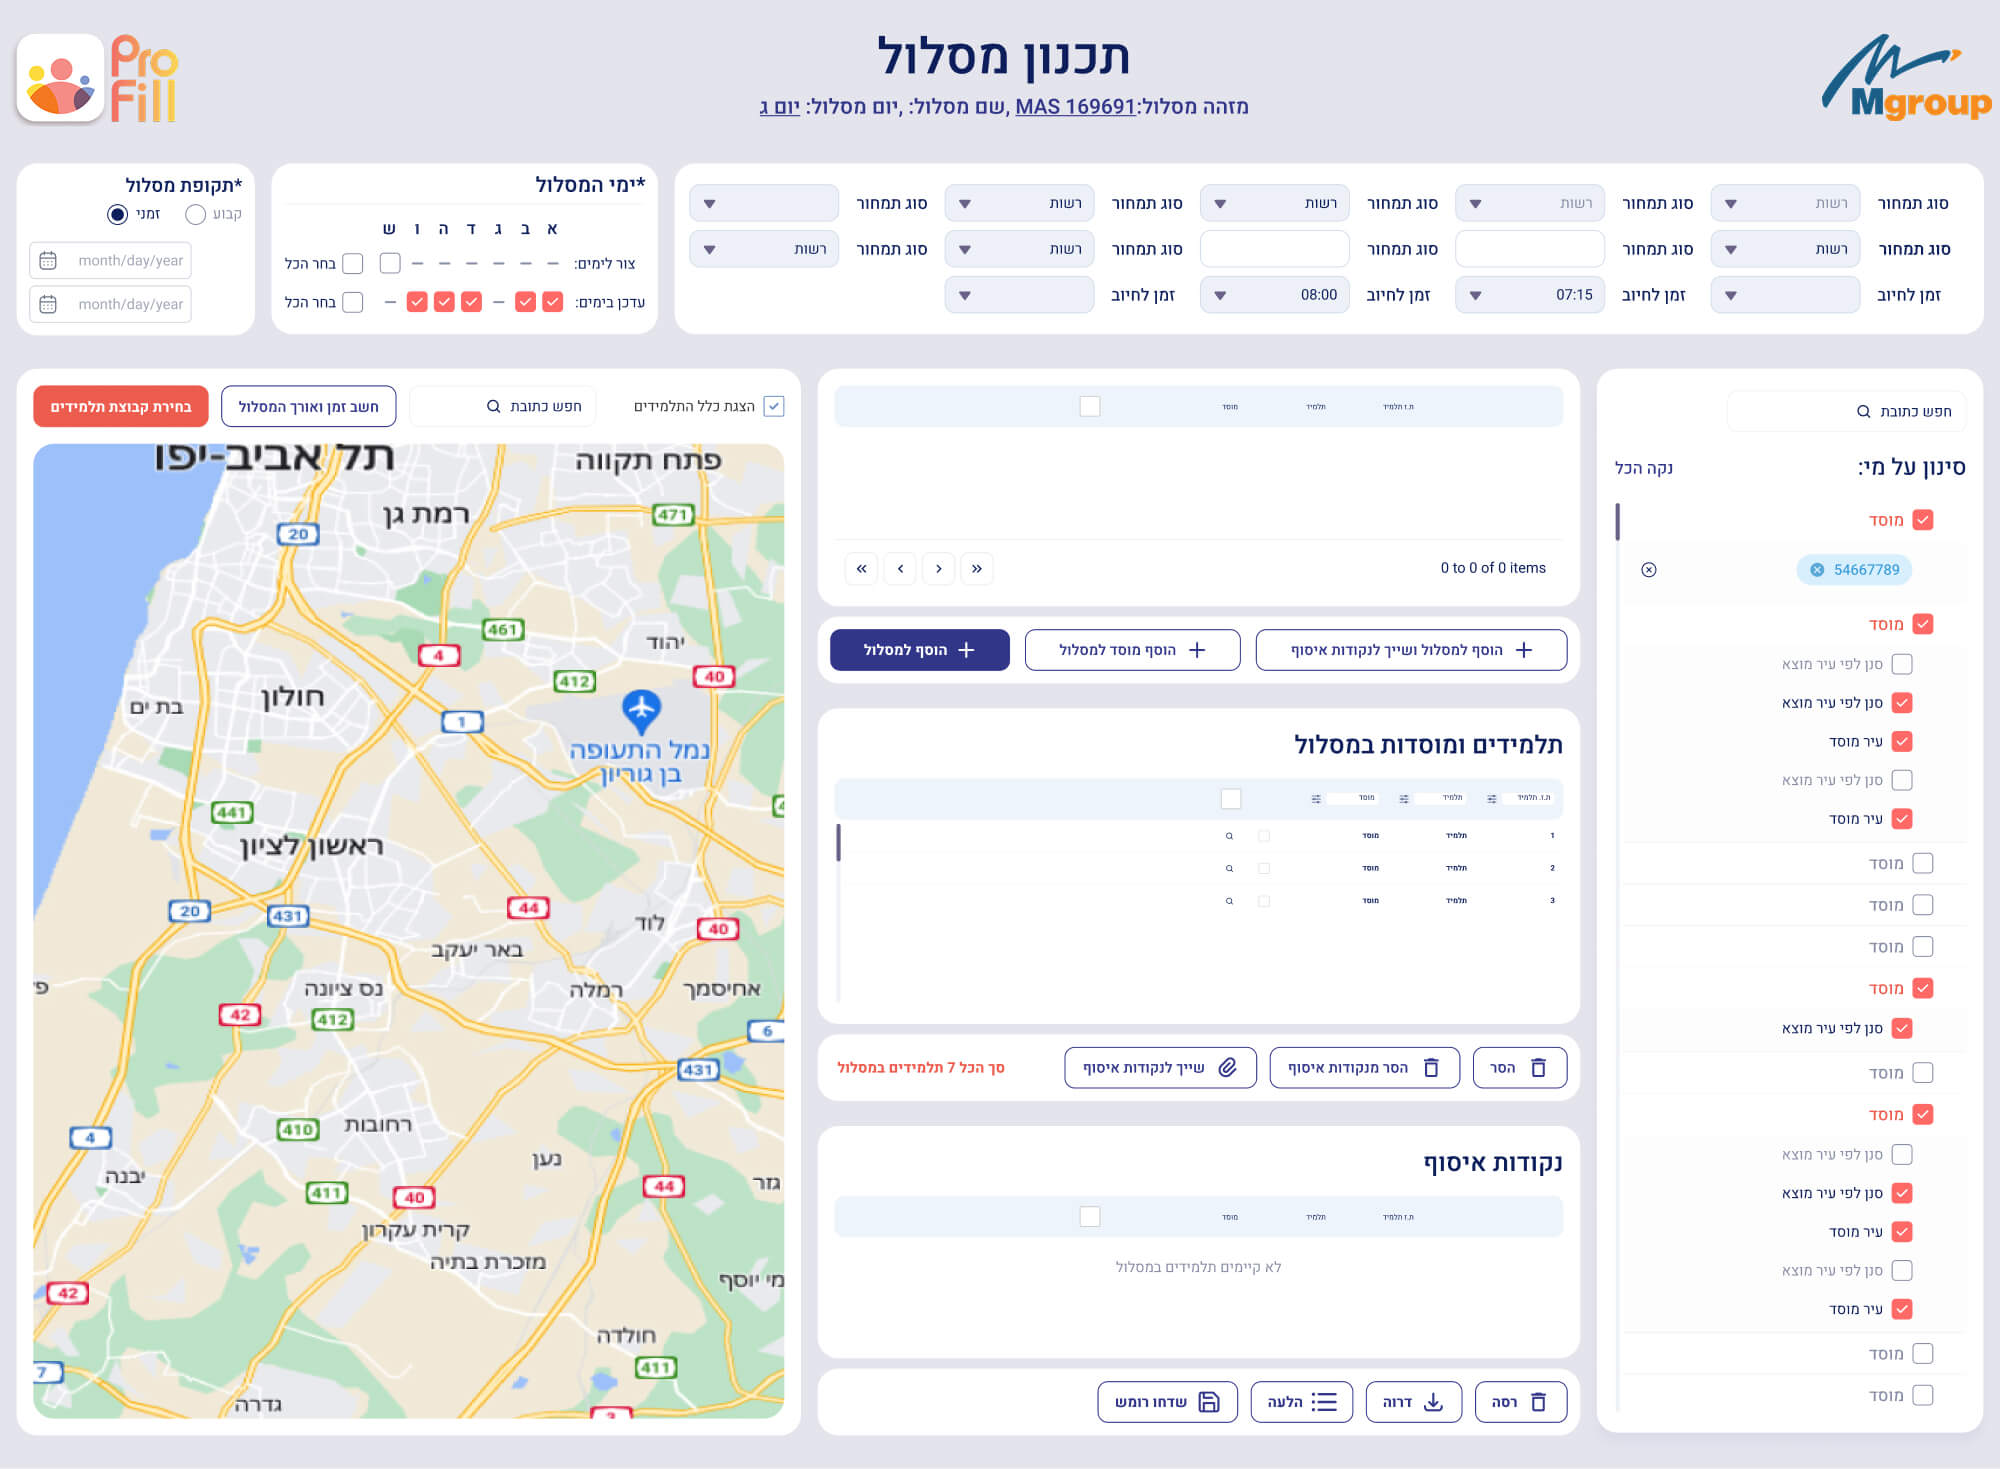This screenshot has width=2000, height=1469.
Task: Click the list lines icon in bottom toolbar
Action: point(1324,1402)
